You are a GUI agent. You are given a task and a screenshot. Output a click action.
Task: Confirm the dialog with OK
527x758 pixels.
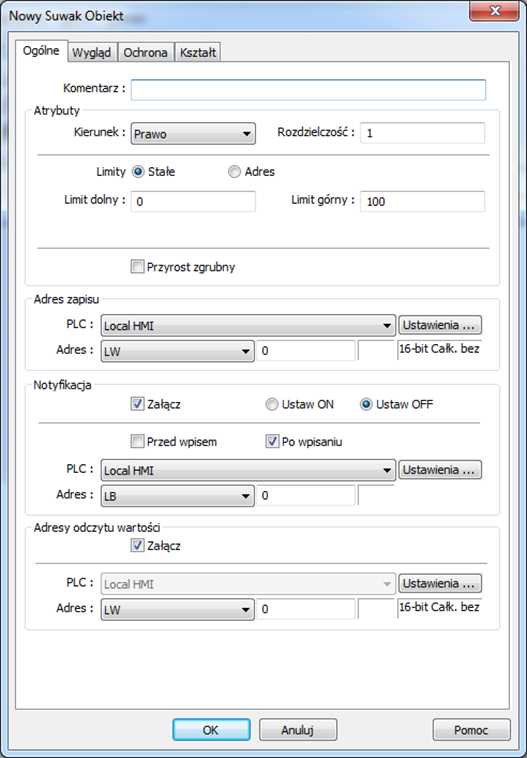pyautogui.click(x=211, y=730)
